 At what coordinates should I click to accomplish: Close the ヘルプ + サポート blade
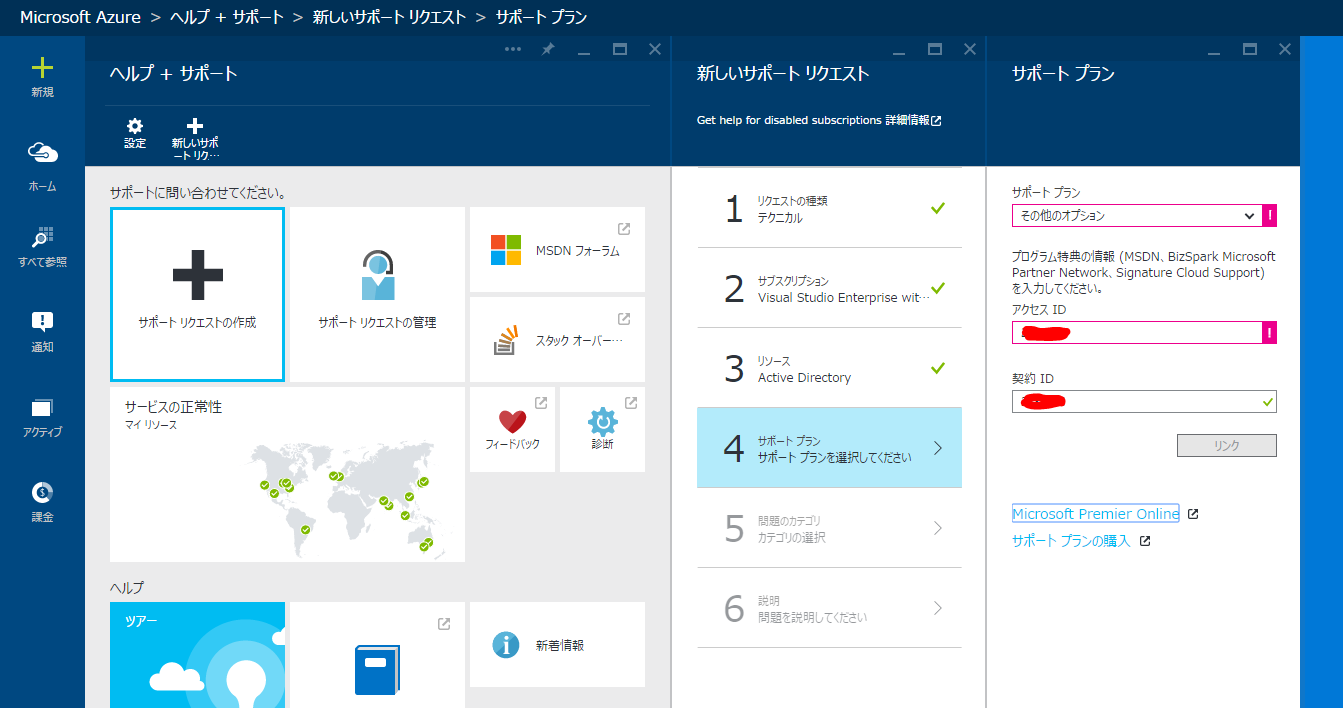[x=655, y=49]
